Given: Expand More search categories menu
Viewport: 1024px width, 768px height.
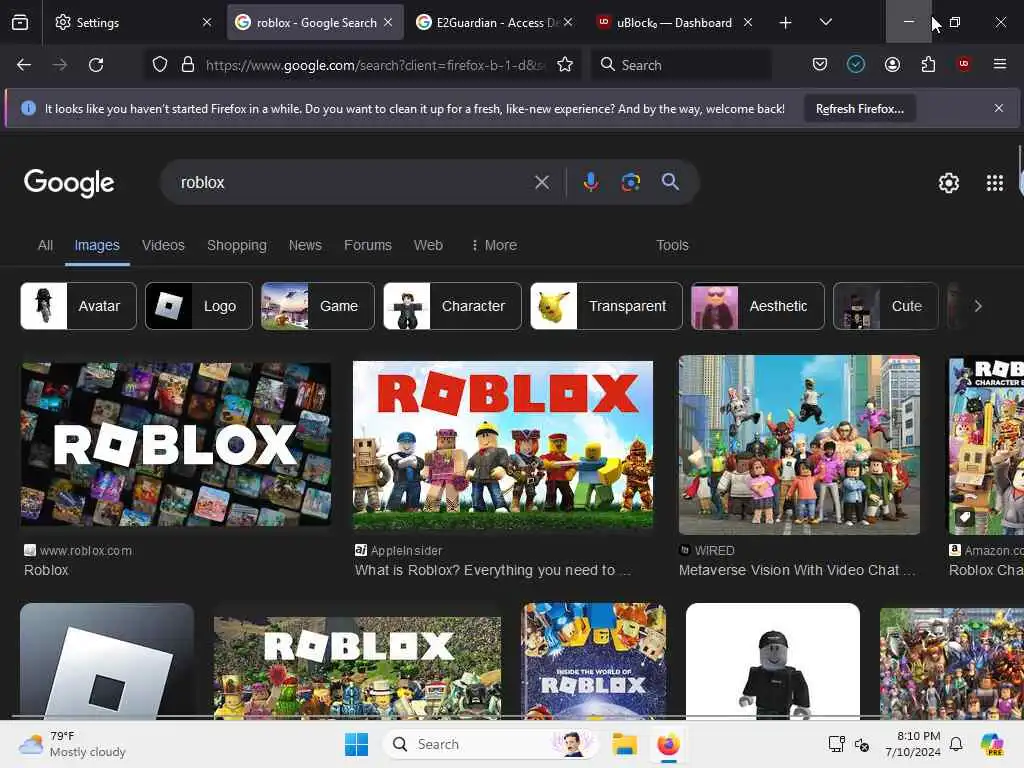Looking at the screenshot, I should 494,246.
